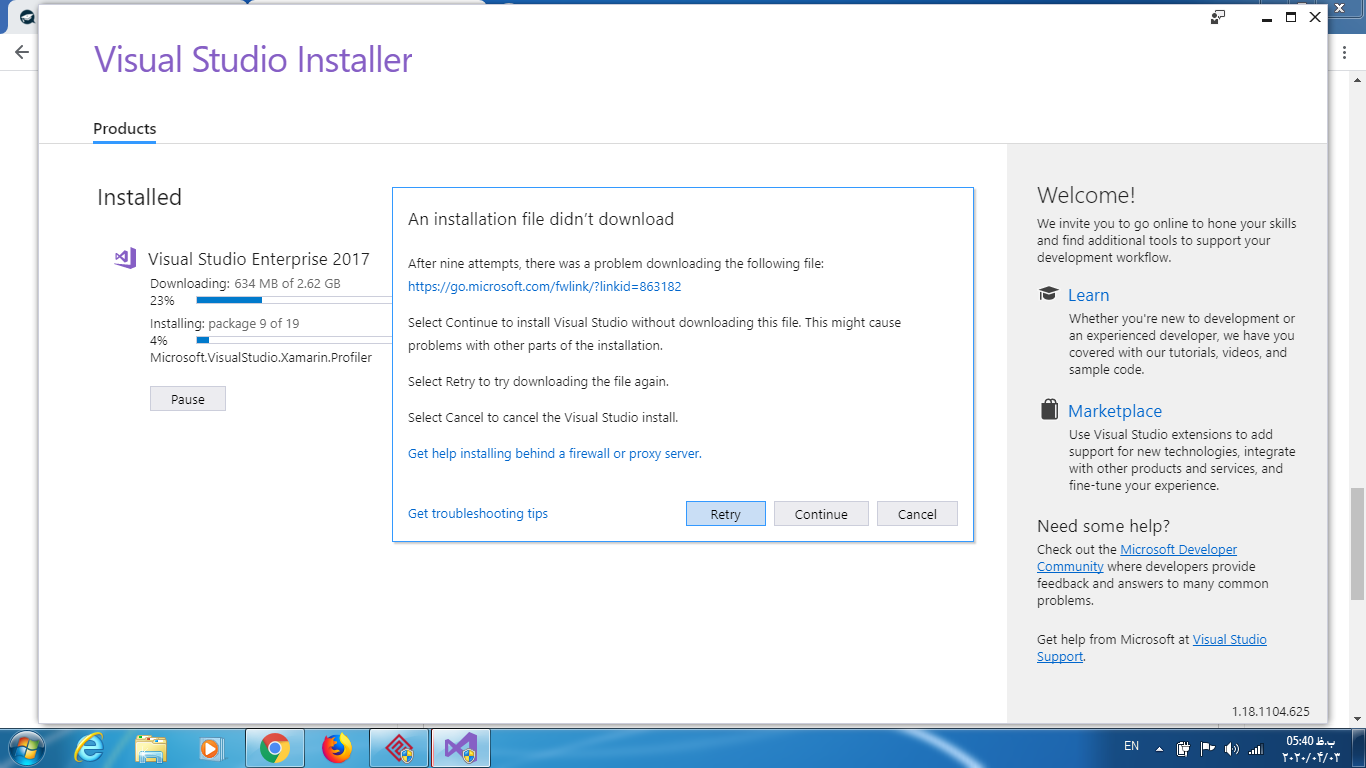The height and width of the screenshot is (768, 1366).
Task: Click the Installing progress bar
Action: [x=294, y=340]
